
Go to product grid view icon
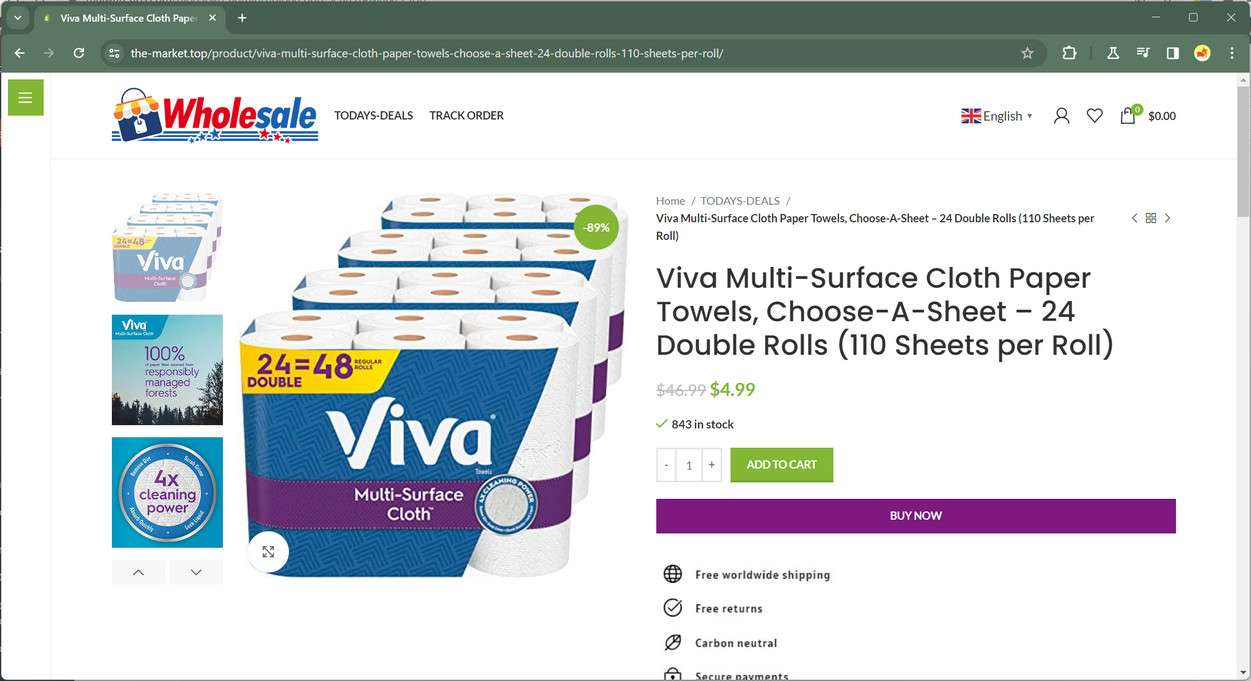pyautogui.click(x=1151, y=218)
